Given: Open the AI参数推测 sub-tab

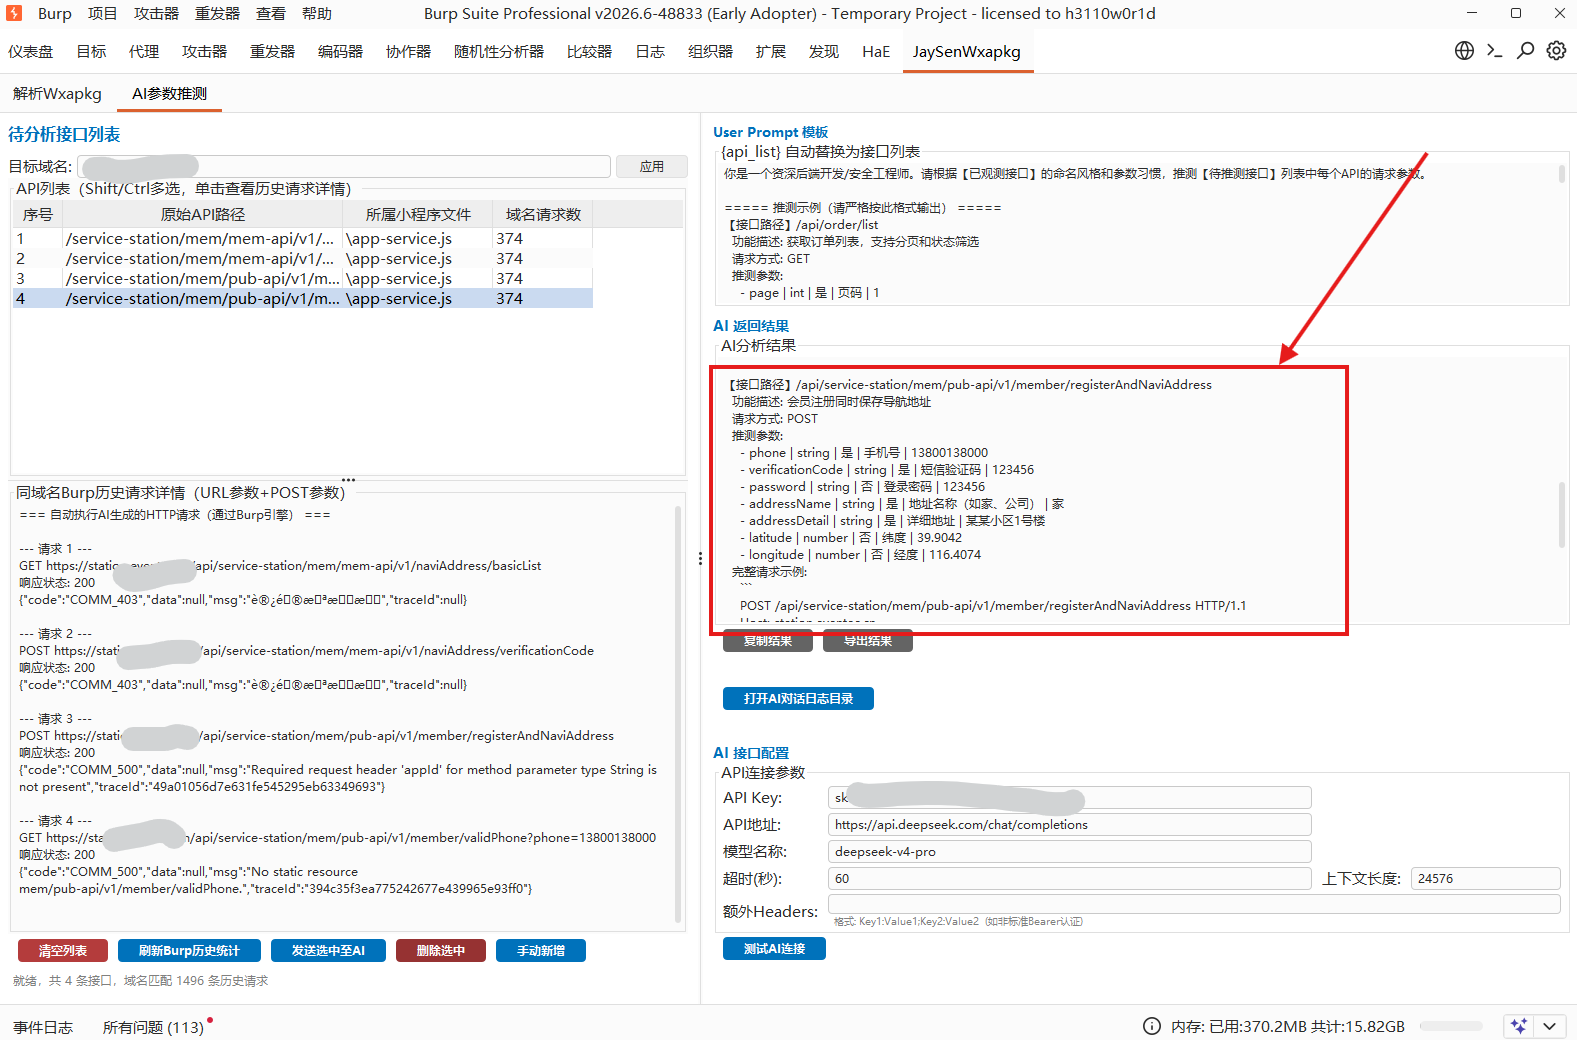Looking at the screenshot, I should pos(170,94).
